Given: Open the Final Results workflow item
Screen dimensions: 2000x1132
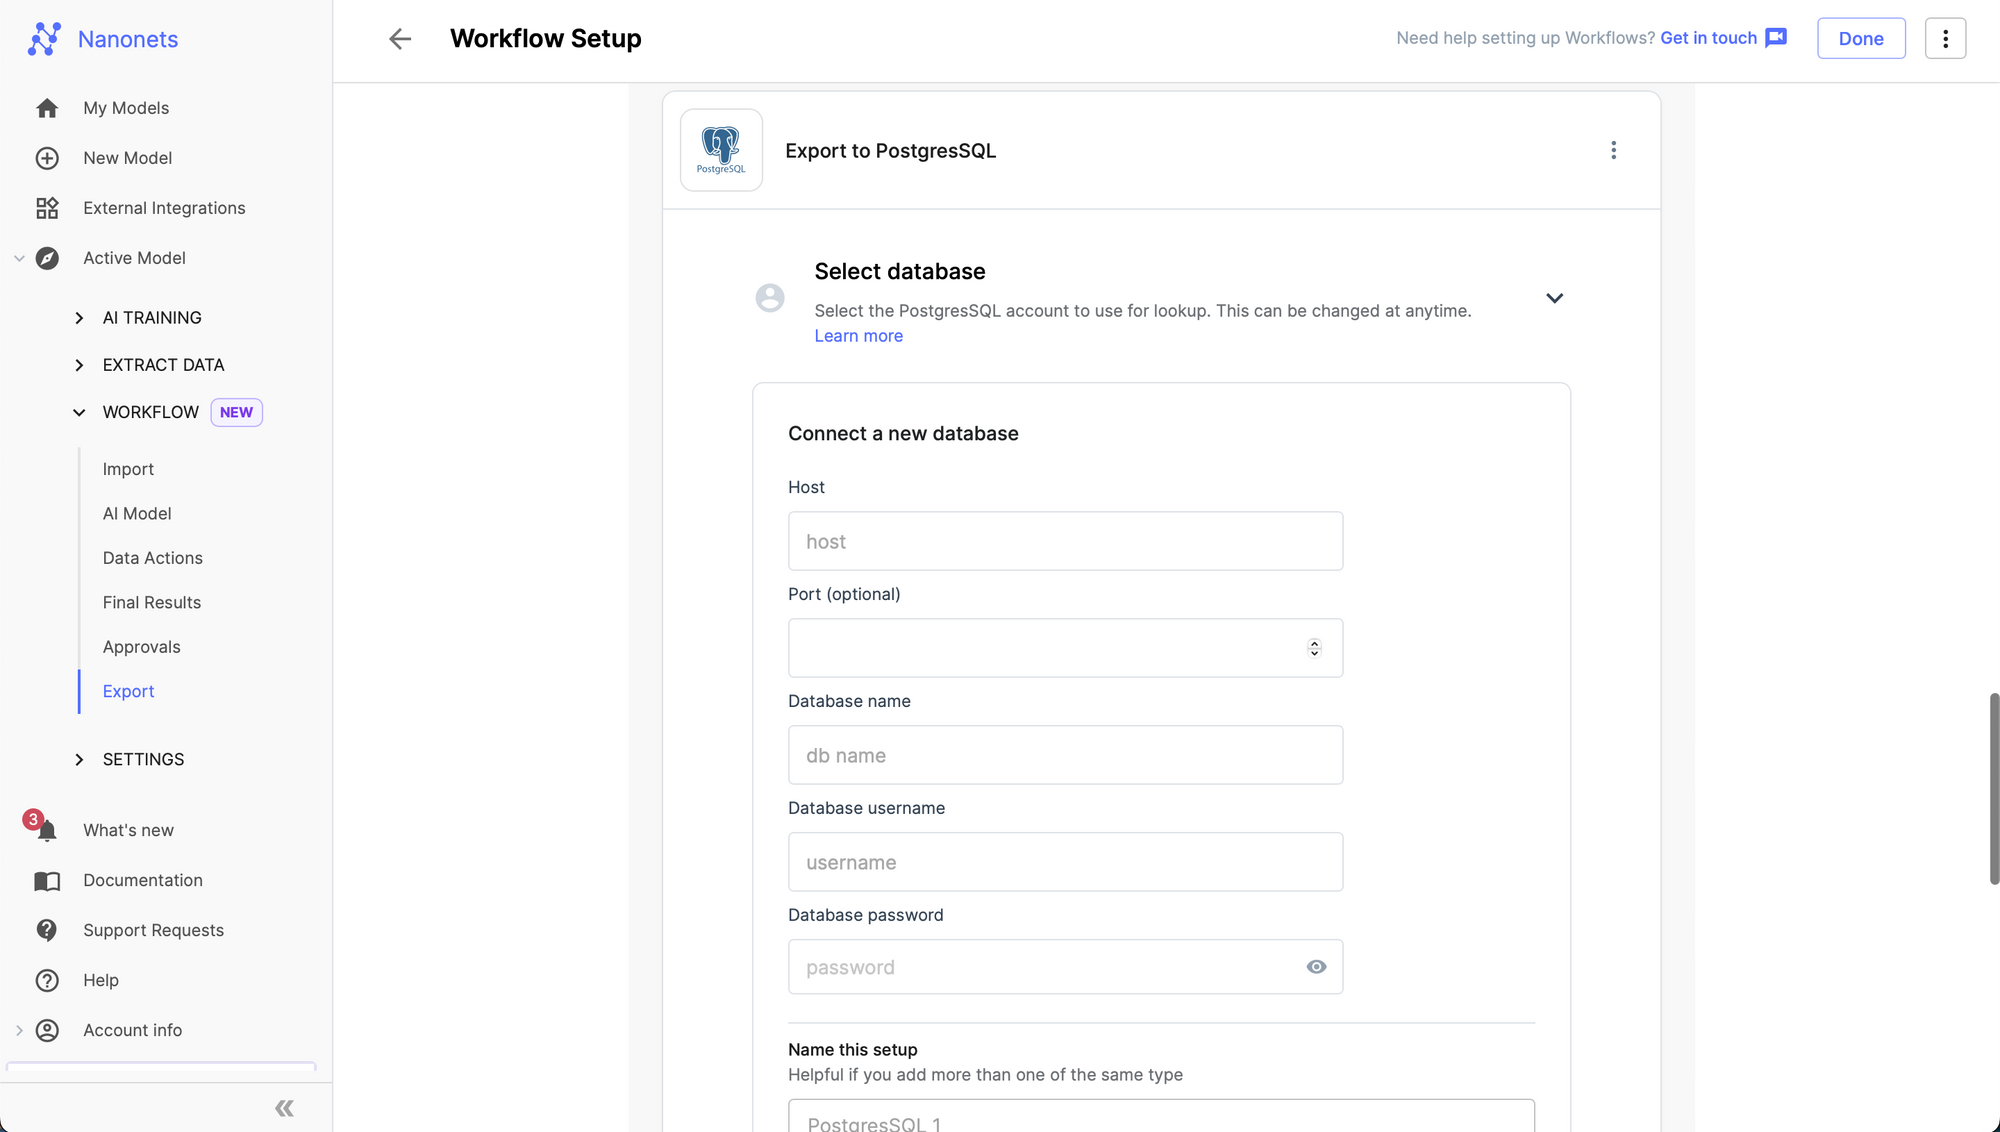Looking at the screenshot, I should tap(152, 603).
